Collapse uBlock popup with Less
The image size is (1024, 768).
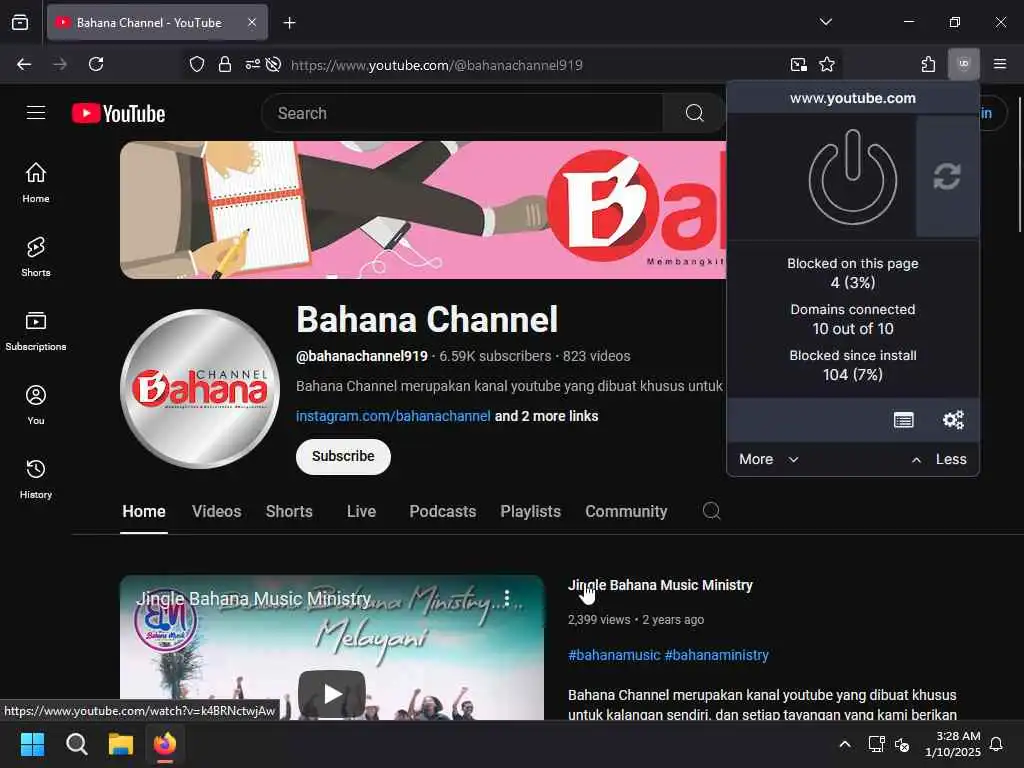[x=938, y=459]
